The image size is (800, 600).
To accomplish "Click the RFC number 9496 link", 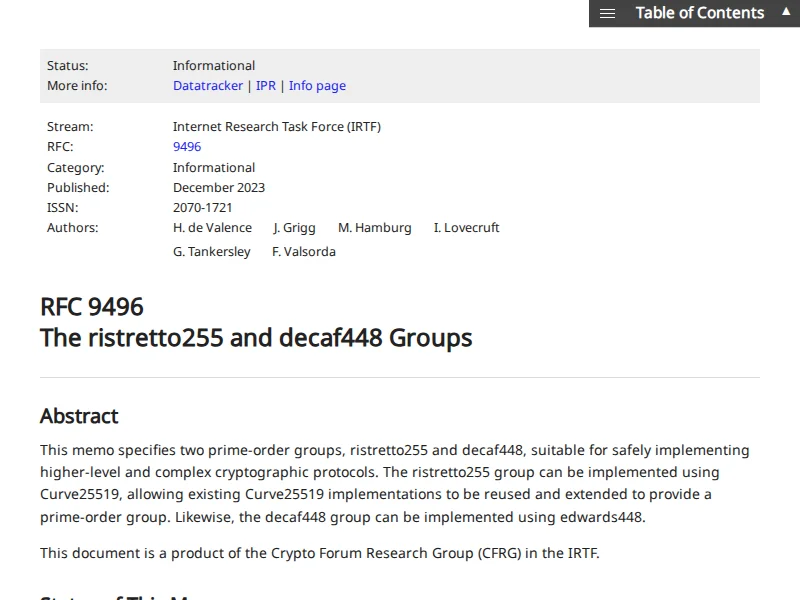I will click(x=187, y=147).
